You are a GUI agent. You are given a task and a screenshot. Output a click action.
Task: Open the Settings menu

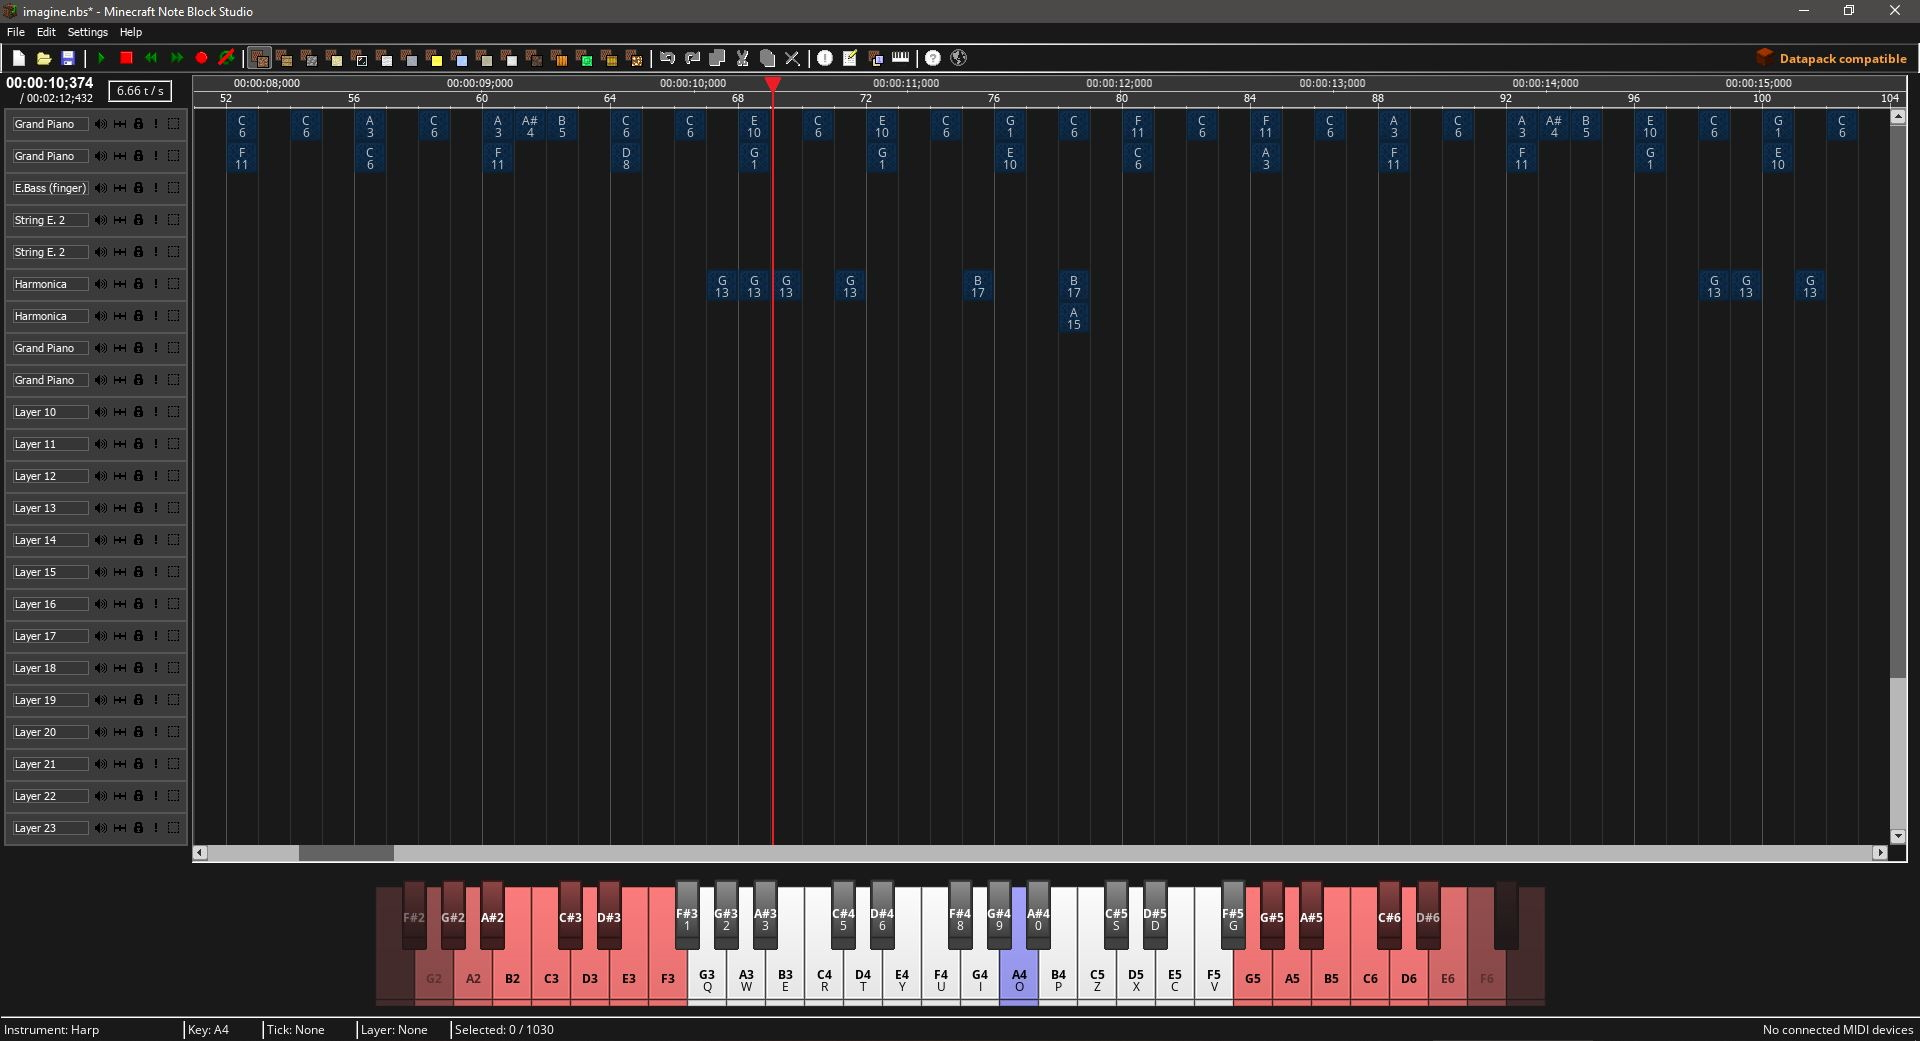click(87, 32)
